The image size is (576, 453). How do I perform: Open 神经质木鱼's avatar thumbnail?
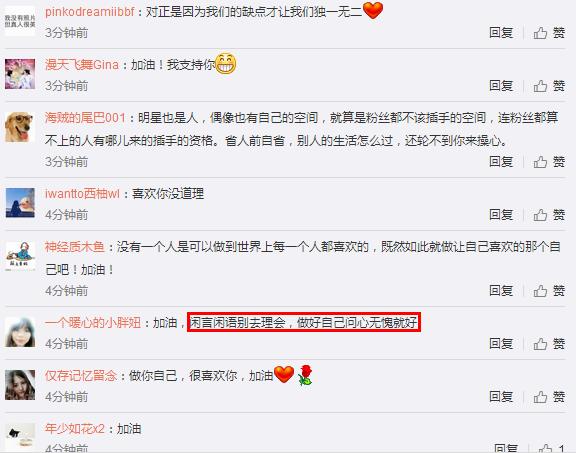point(20,256)
